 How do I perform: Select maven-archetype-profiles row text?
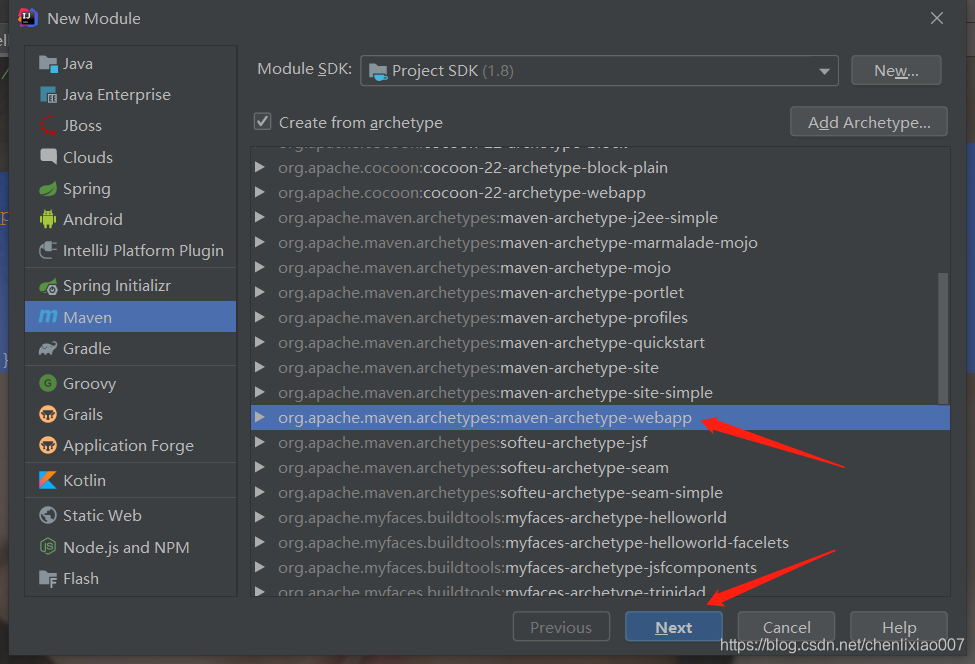[483, 317]
